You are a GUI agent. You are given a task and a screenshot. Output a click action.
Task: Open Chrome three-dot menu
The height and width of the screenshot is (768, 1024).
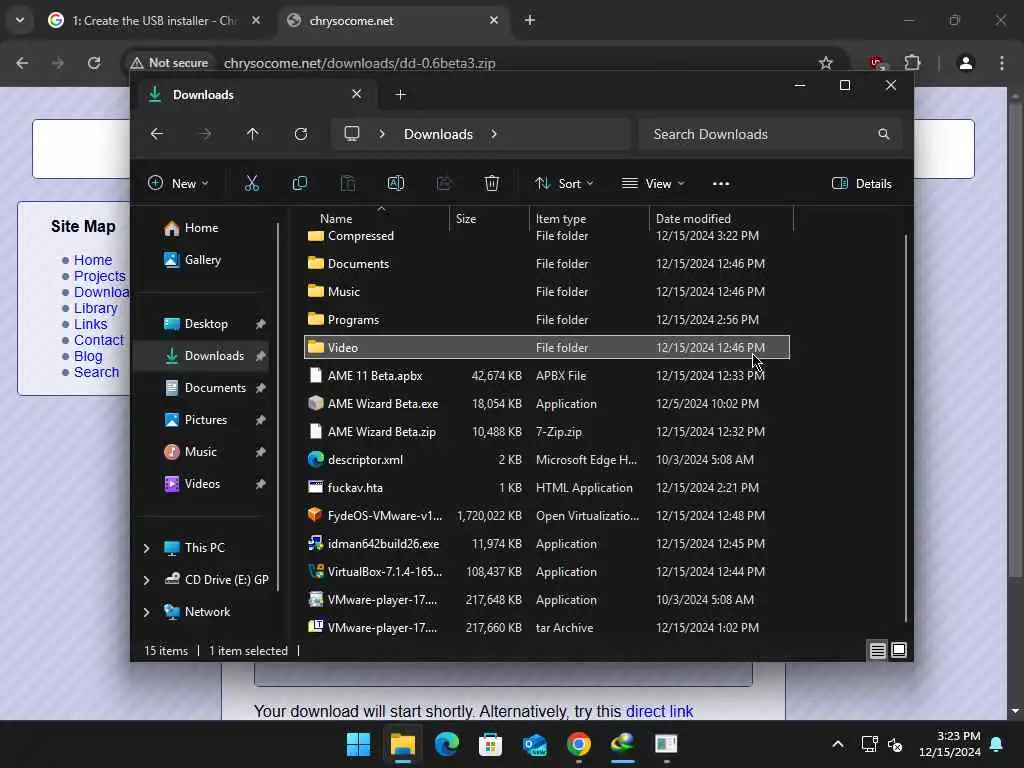pyautogui.click(x=1002, y=63)
